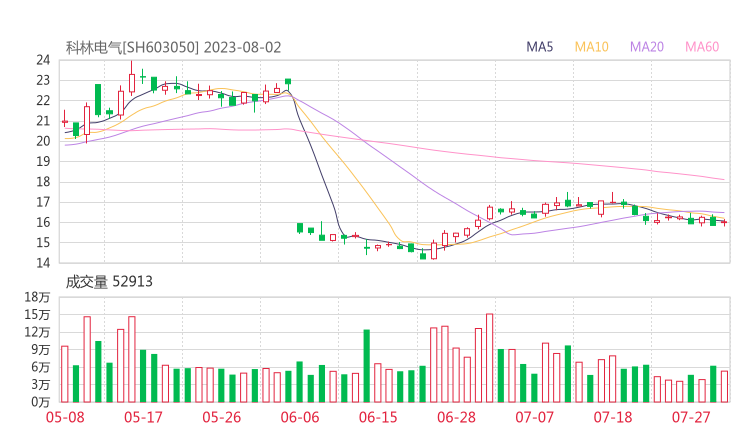The image size is (740, 440).
Task: Click the first candlestick above 05-08
Action: click(x=65, y=118)
